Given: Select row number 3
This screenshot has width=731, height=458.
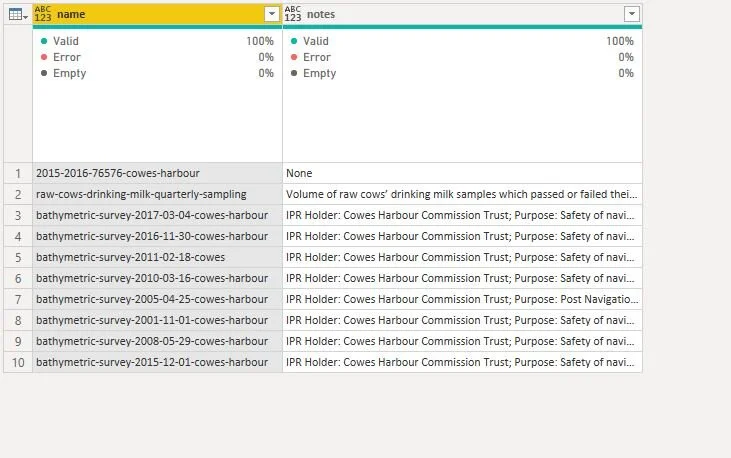Looking at the screenshot, I should point(18,215).
